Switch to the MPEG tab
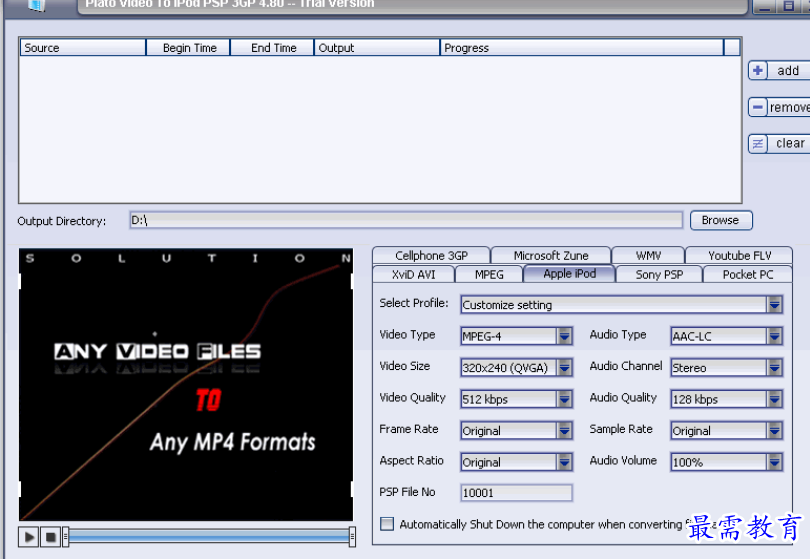 (489, 274)
